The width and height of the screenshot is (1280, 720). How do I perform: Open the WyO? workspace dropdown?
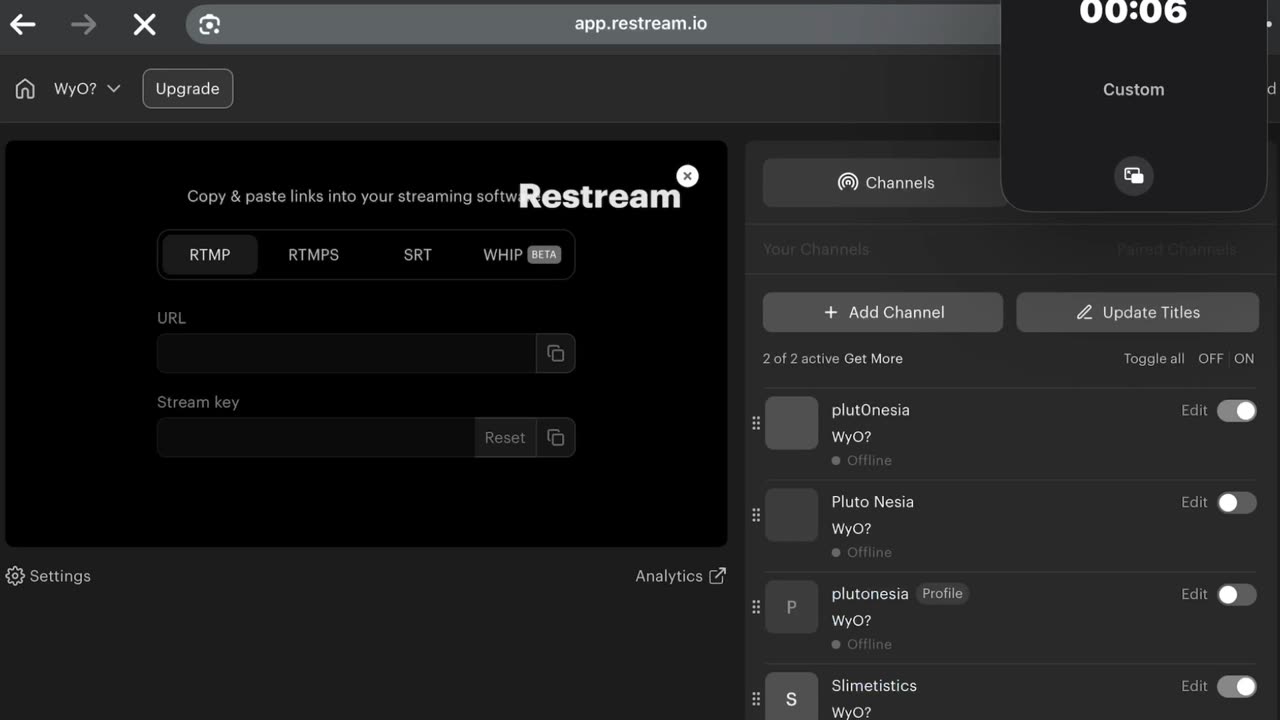87,89
